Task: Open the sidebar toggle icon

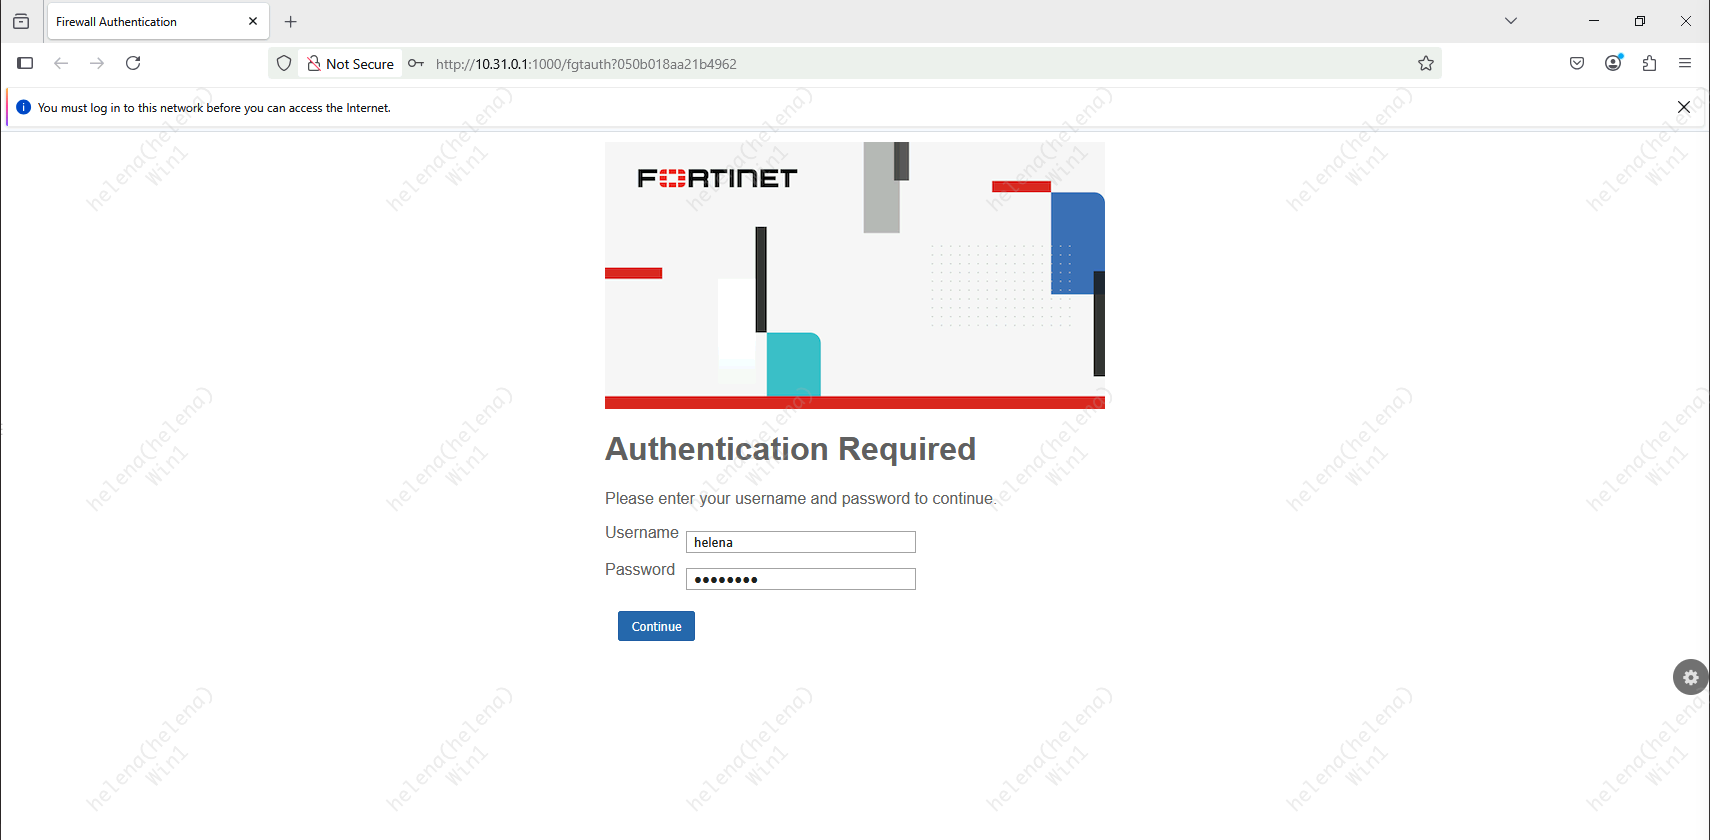Action: (26, 63)
